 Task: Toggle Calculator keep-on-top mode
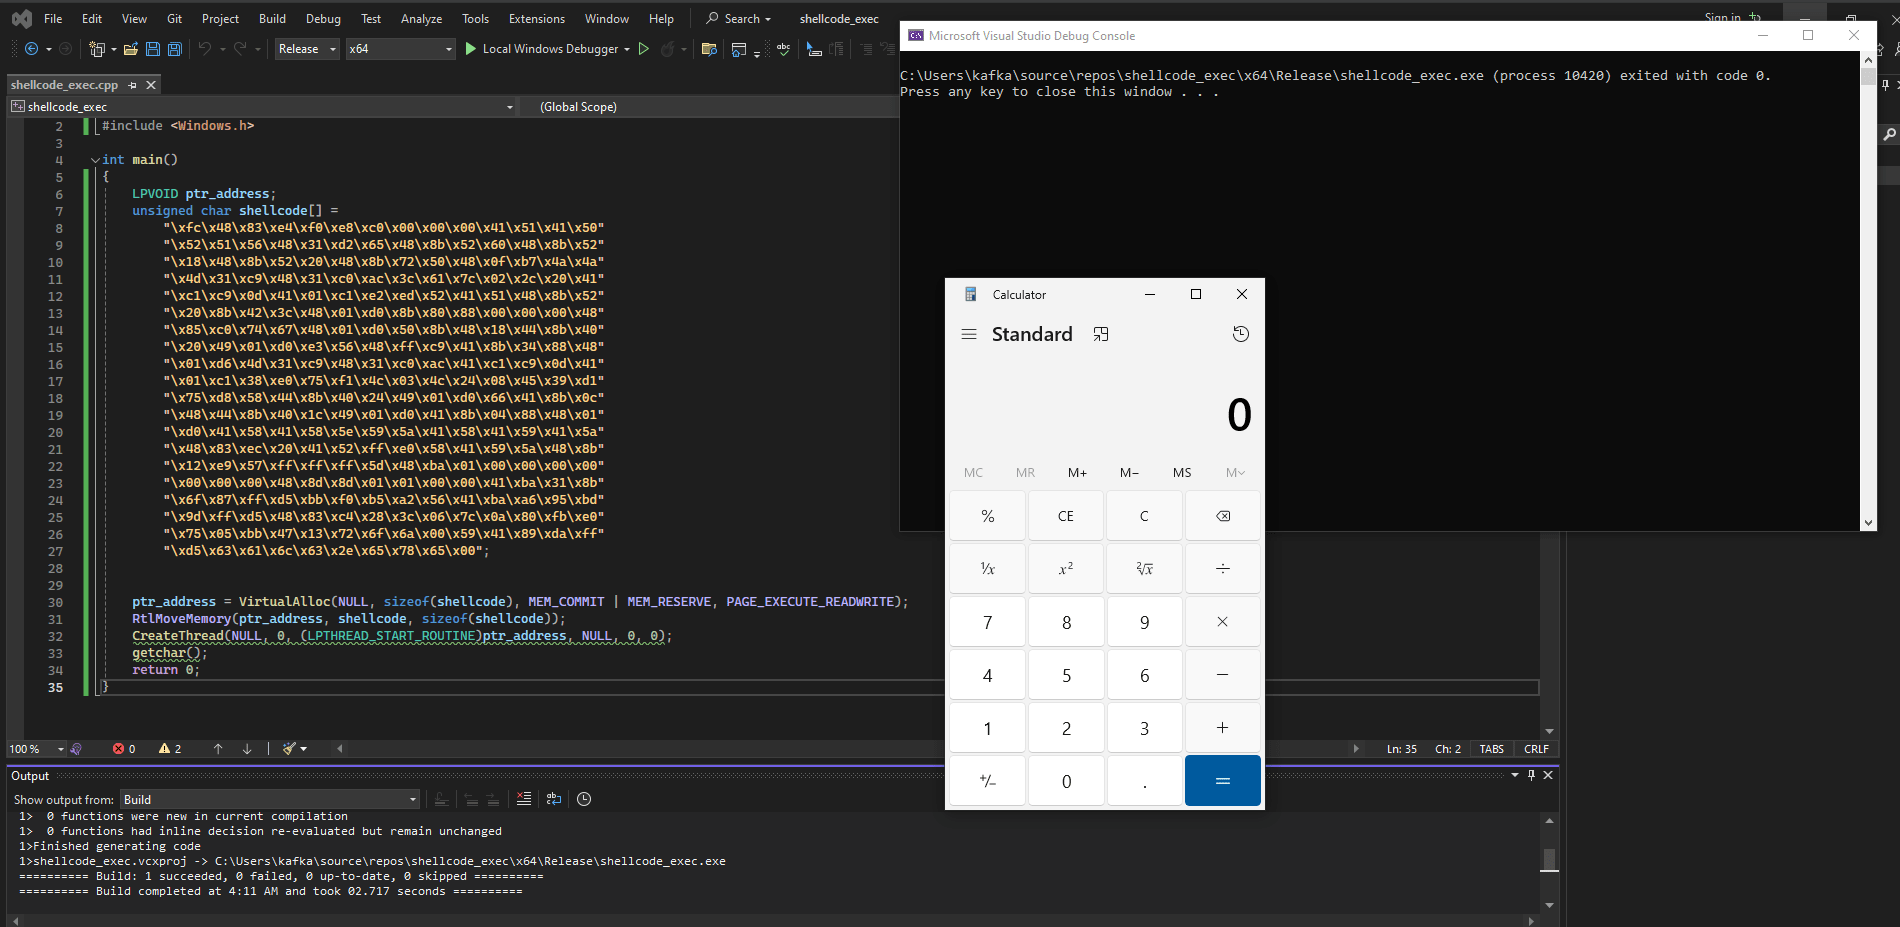pyautogui.click(x=1101, y=334)
